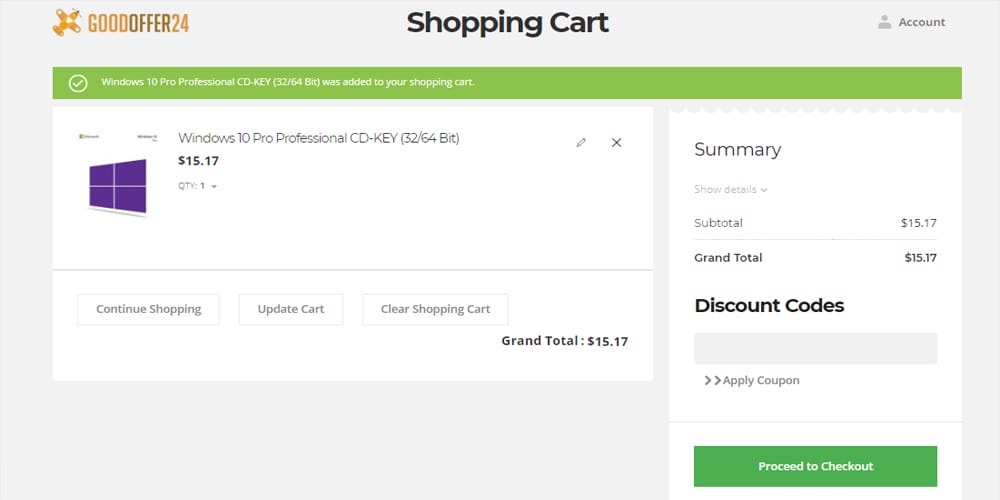This screenshot has height=500, width=1000.
Task: Click Clear Shopping Cart button
Action: click(435, 309)
